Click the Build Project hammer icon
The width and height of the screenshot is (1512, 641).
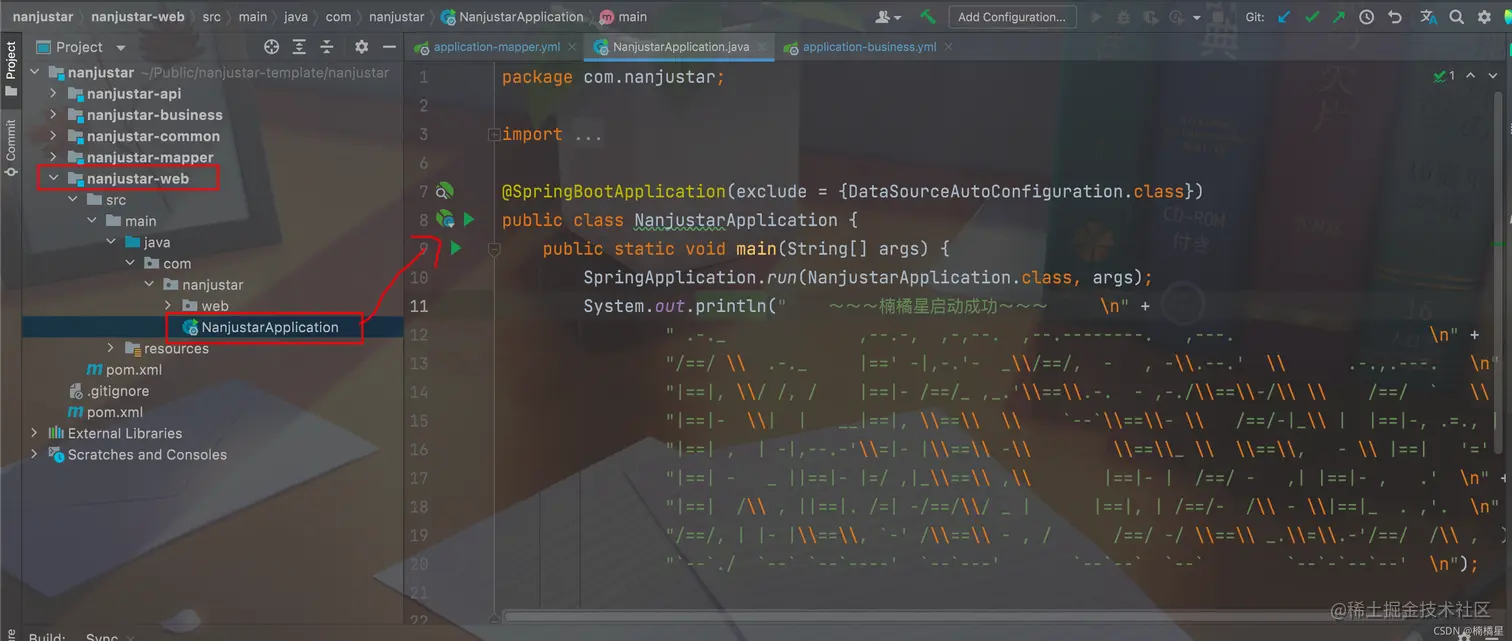928,17
